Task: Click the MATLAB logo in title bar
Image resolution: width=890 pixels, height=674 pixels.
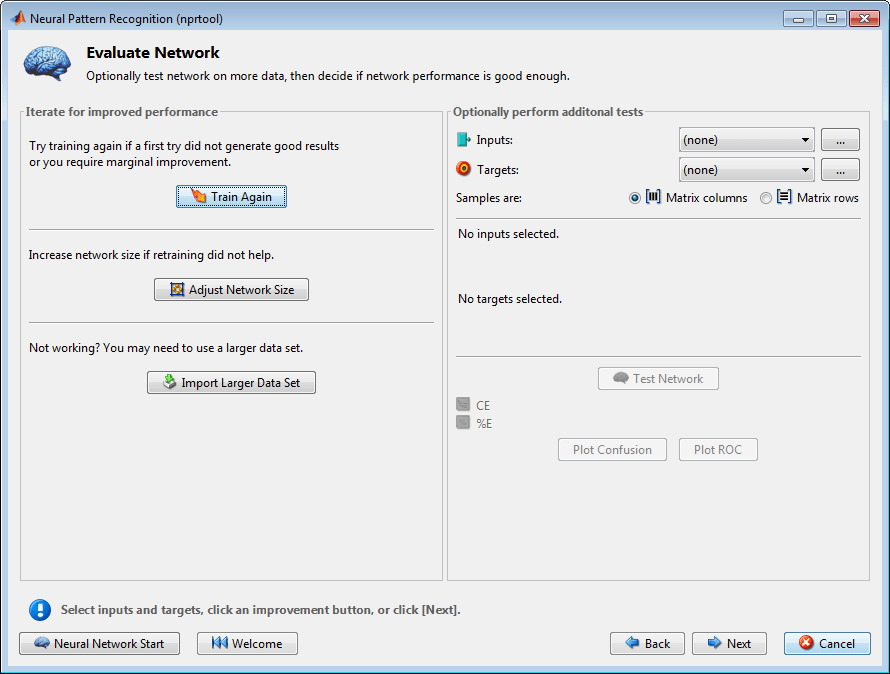Action: 18,18
